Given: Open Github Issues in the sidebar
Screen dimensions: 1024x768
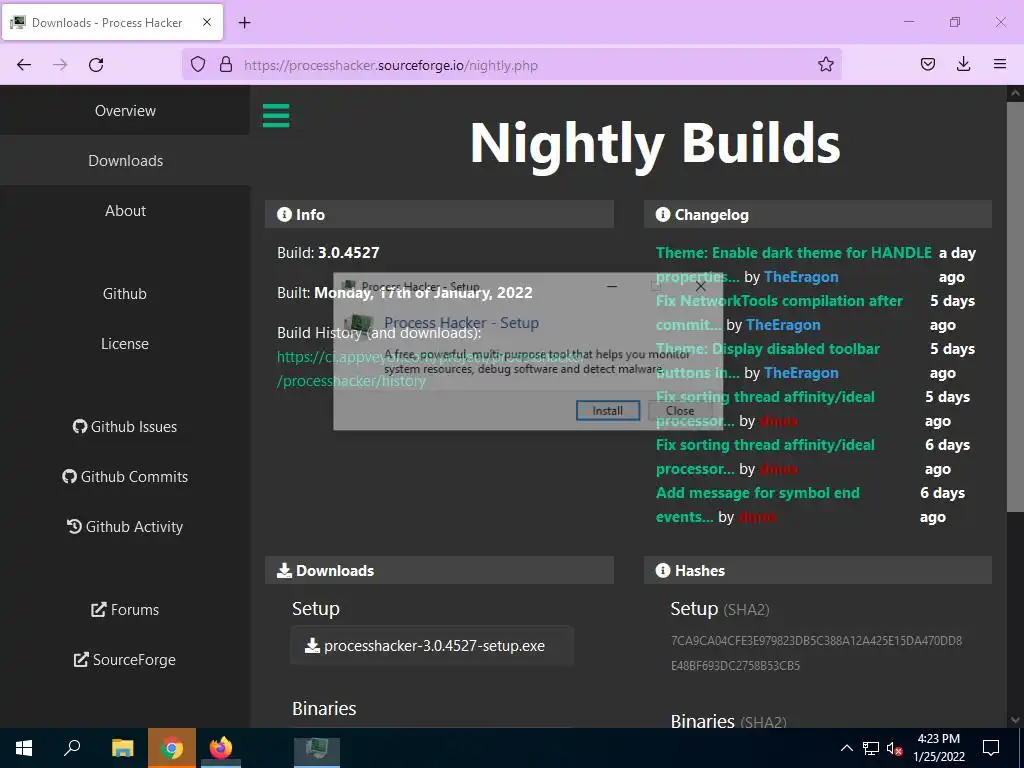Looking at the screenshot, I should click(125, 426).
